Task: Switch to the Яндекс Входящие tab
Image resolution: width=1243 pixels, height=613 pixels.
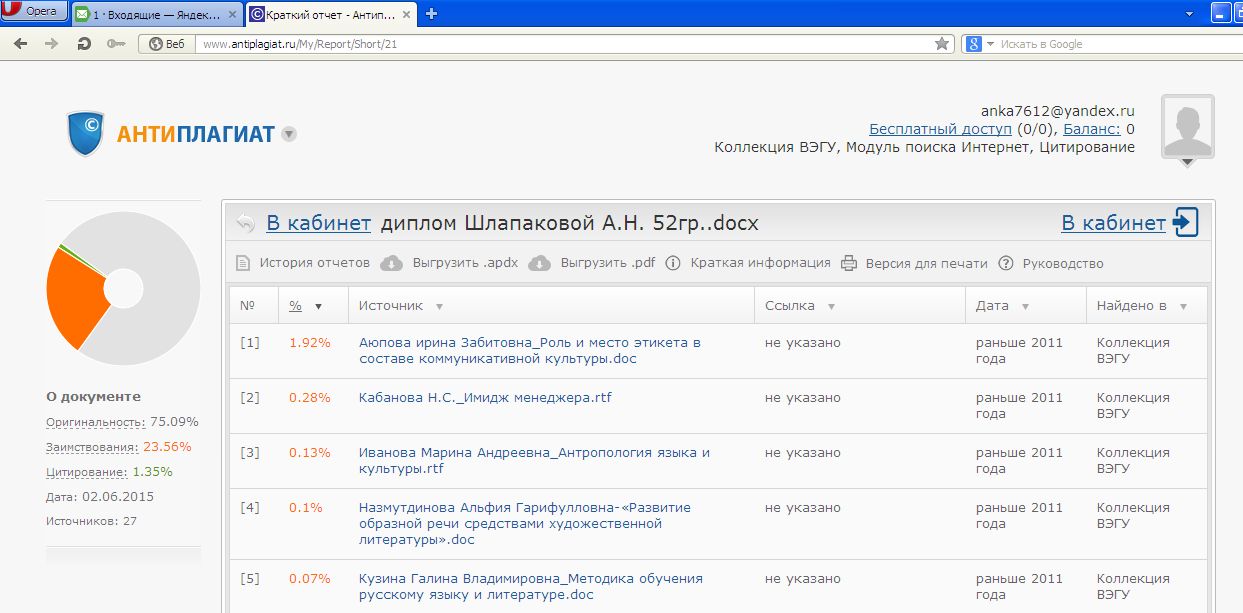Action: click(156, 14)
